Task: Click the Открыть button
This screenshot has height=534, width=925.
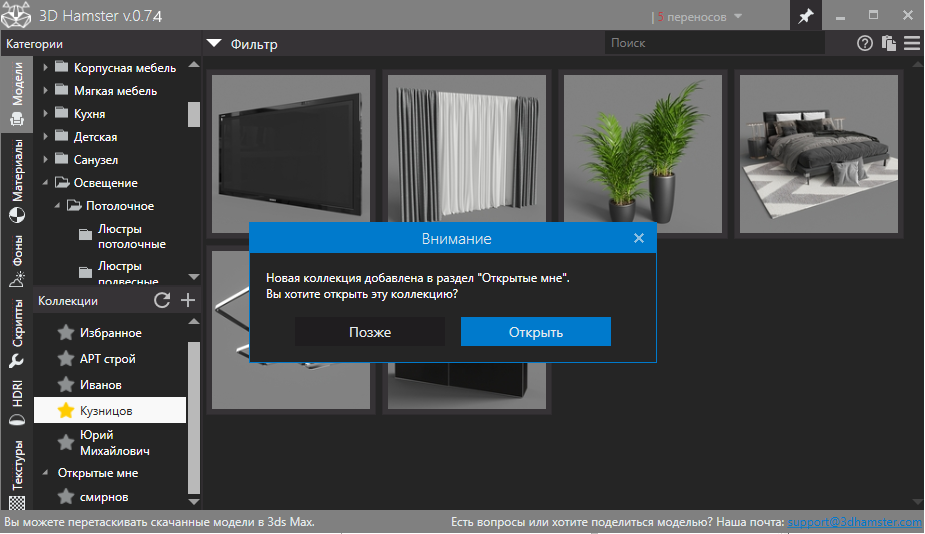Action: click(536, 332)
